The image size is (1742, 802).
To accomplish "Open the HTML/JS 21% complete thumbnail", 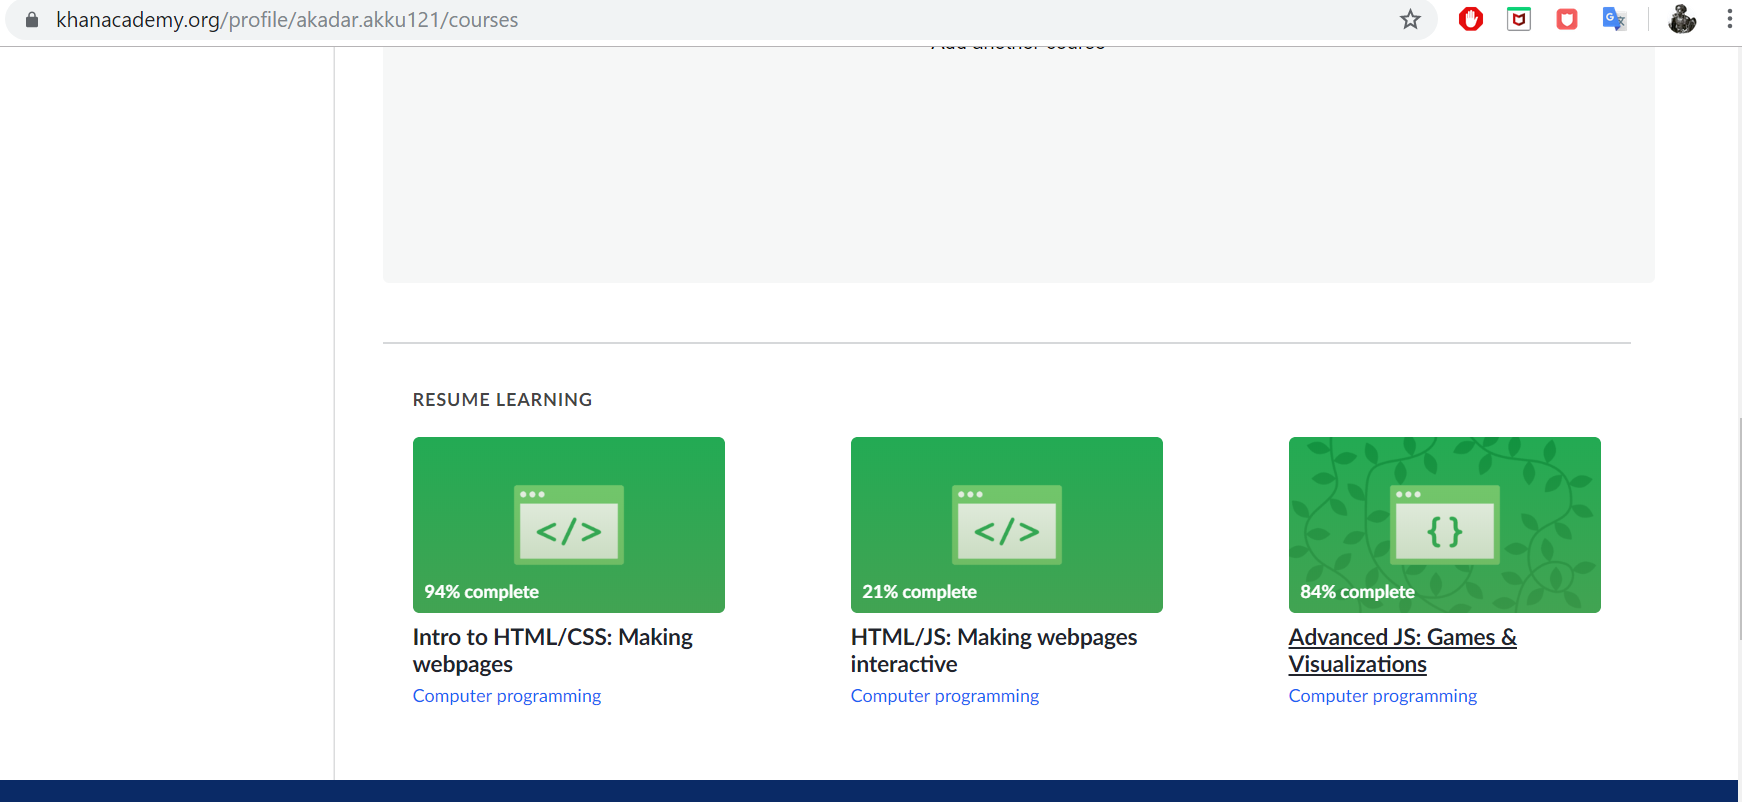I will pyautogui.click(x=1007, y=525).
